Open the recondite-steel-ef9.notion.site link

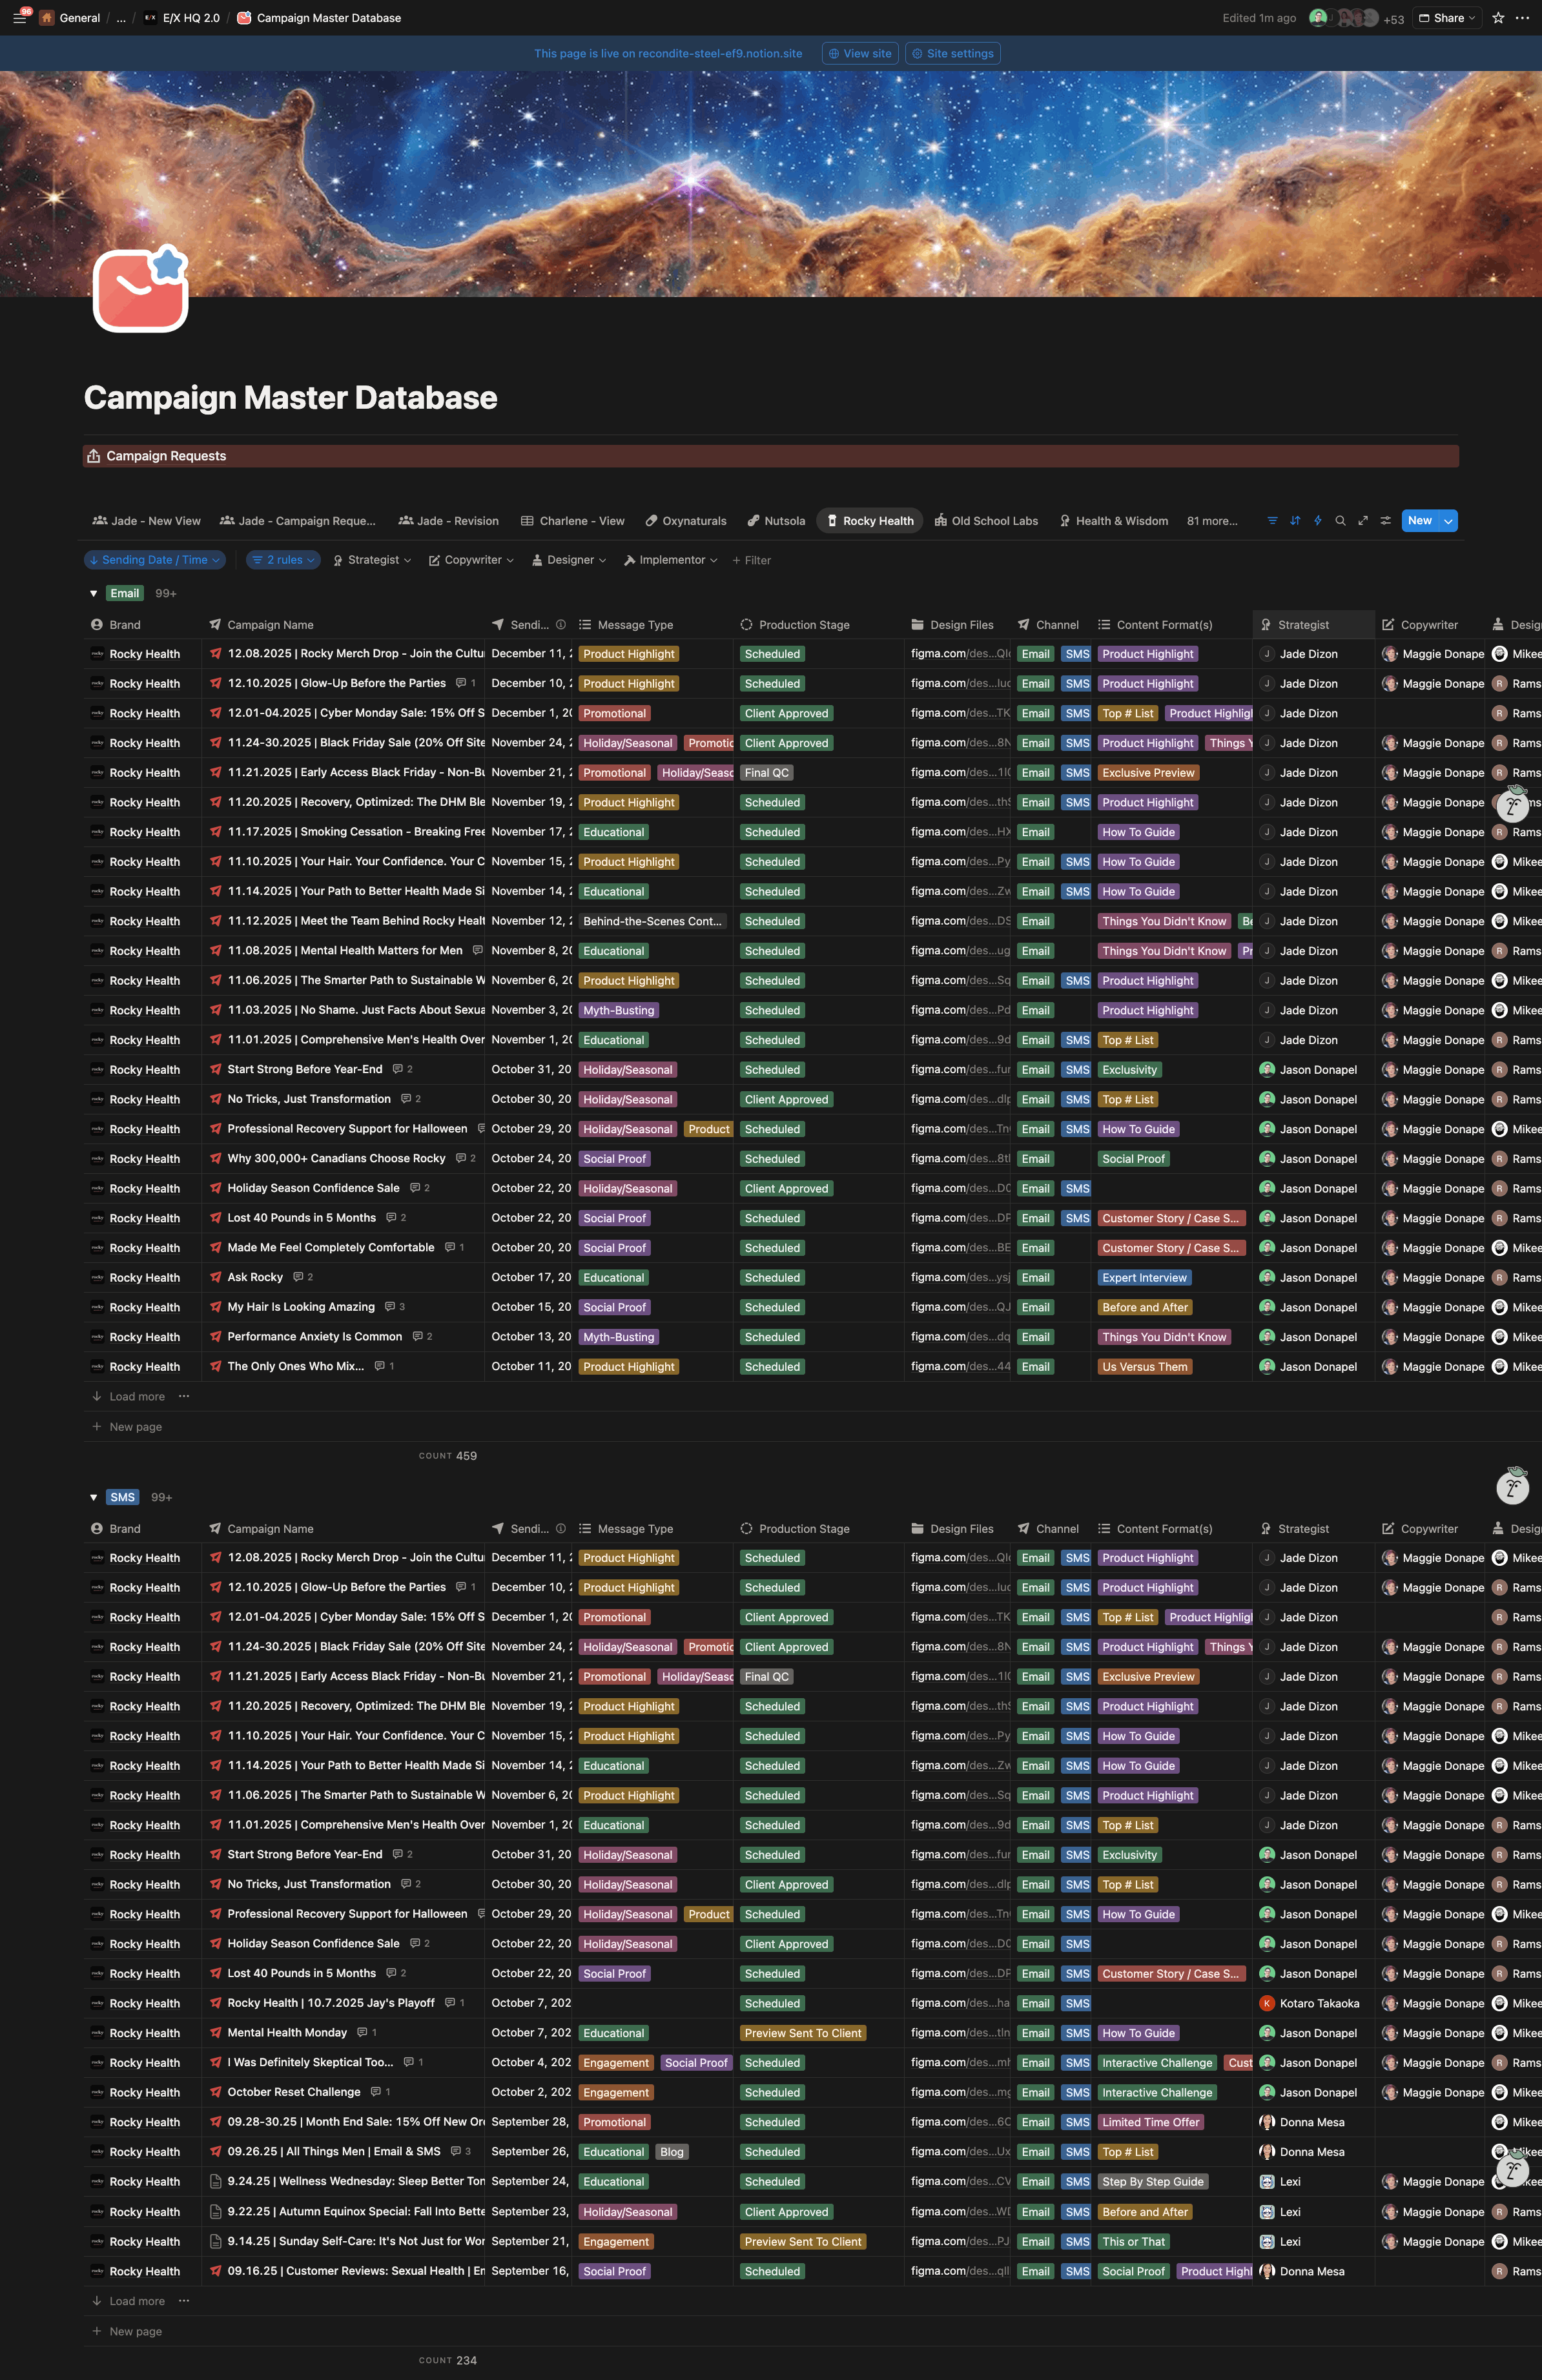(x=720, y=54)
